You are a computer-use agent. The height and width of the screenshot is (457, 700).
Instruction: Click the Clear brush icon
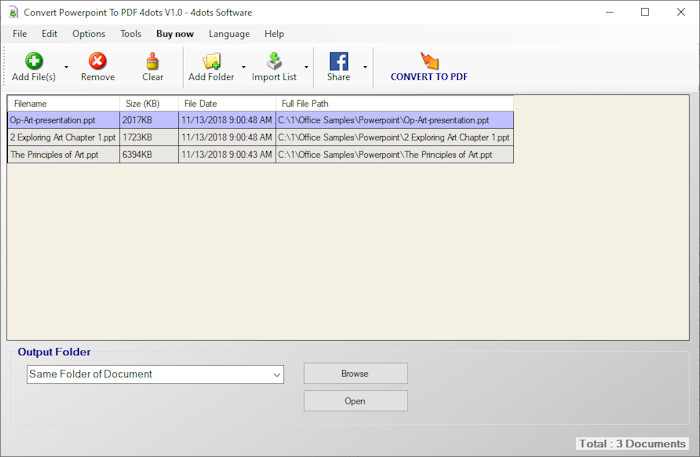click(x=152, y=61)
